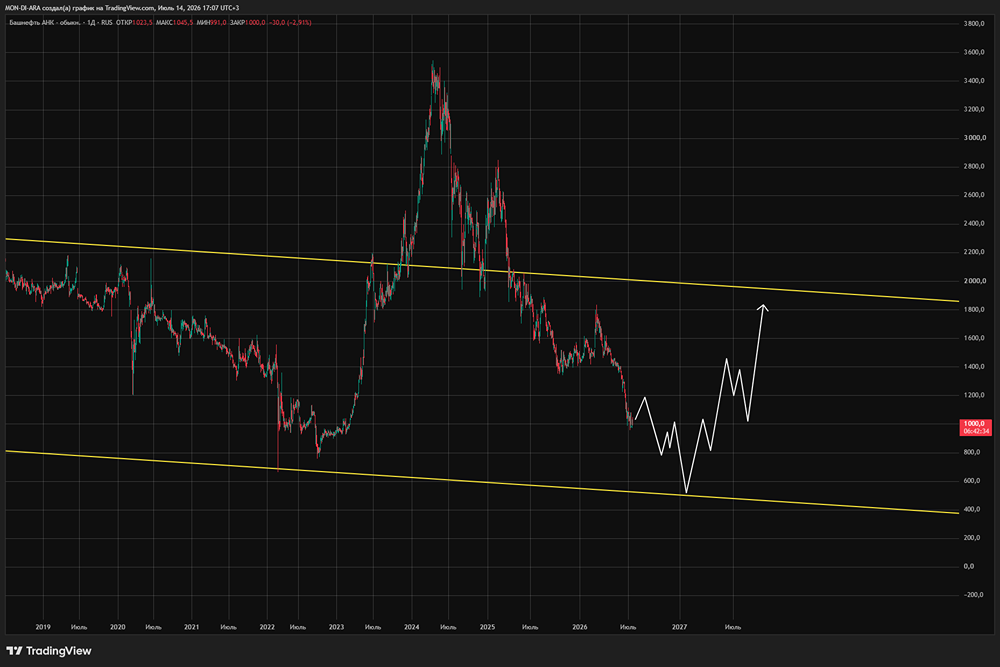The height and width of the screenshot is (667, 1000).
Task: Click the −200,0 price axis label
Action: point(973,595)
